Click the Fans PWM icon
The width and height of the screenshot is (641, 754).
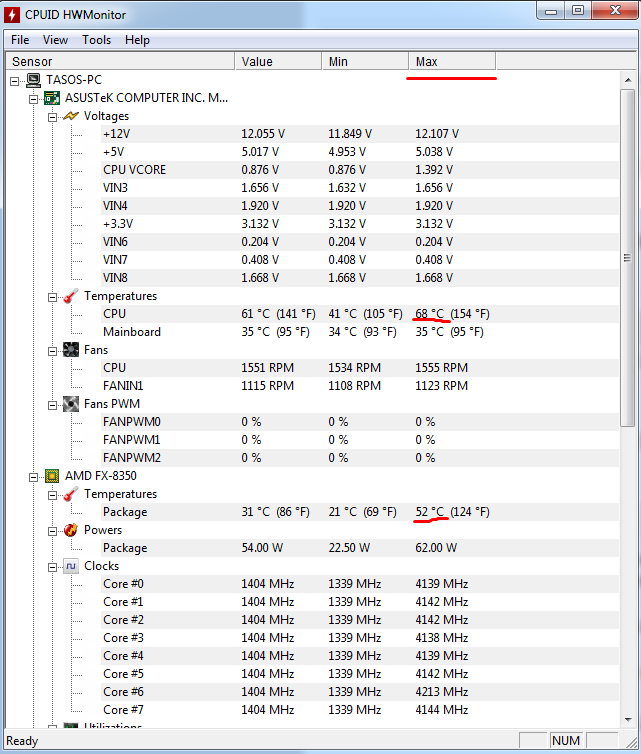point(71,404)
